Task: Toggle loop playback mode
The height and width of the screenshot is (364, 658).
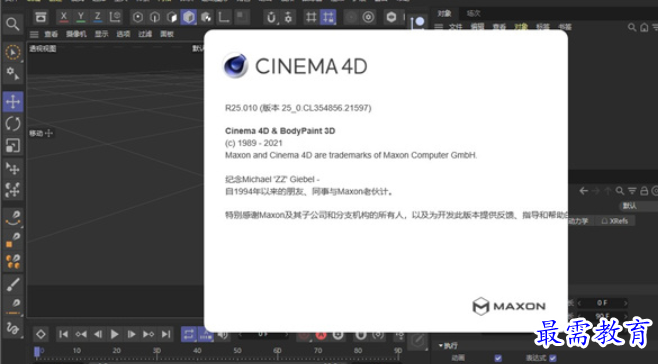Action: click(189, 334)
